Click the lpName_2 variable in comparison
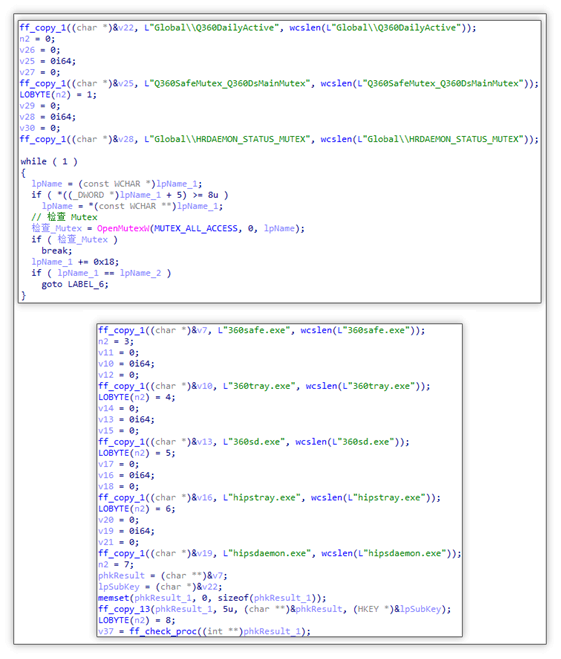The width and height of the screenshot is (561, 659). [x=140, y=273]
